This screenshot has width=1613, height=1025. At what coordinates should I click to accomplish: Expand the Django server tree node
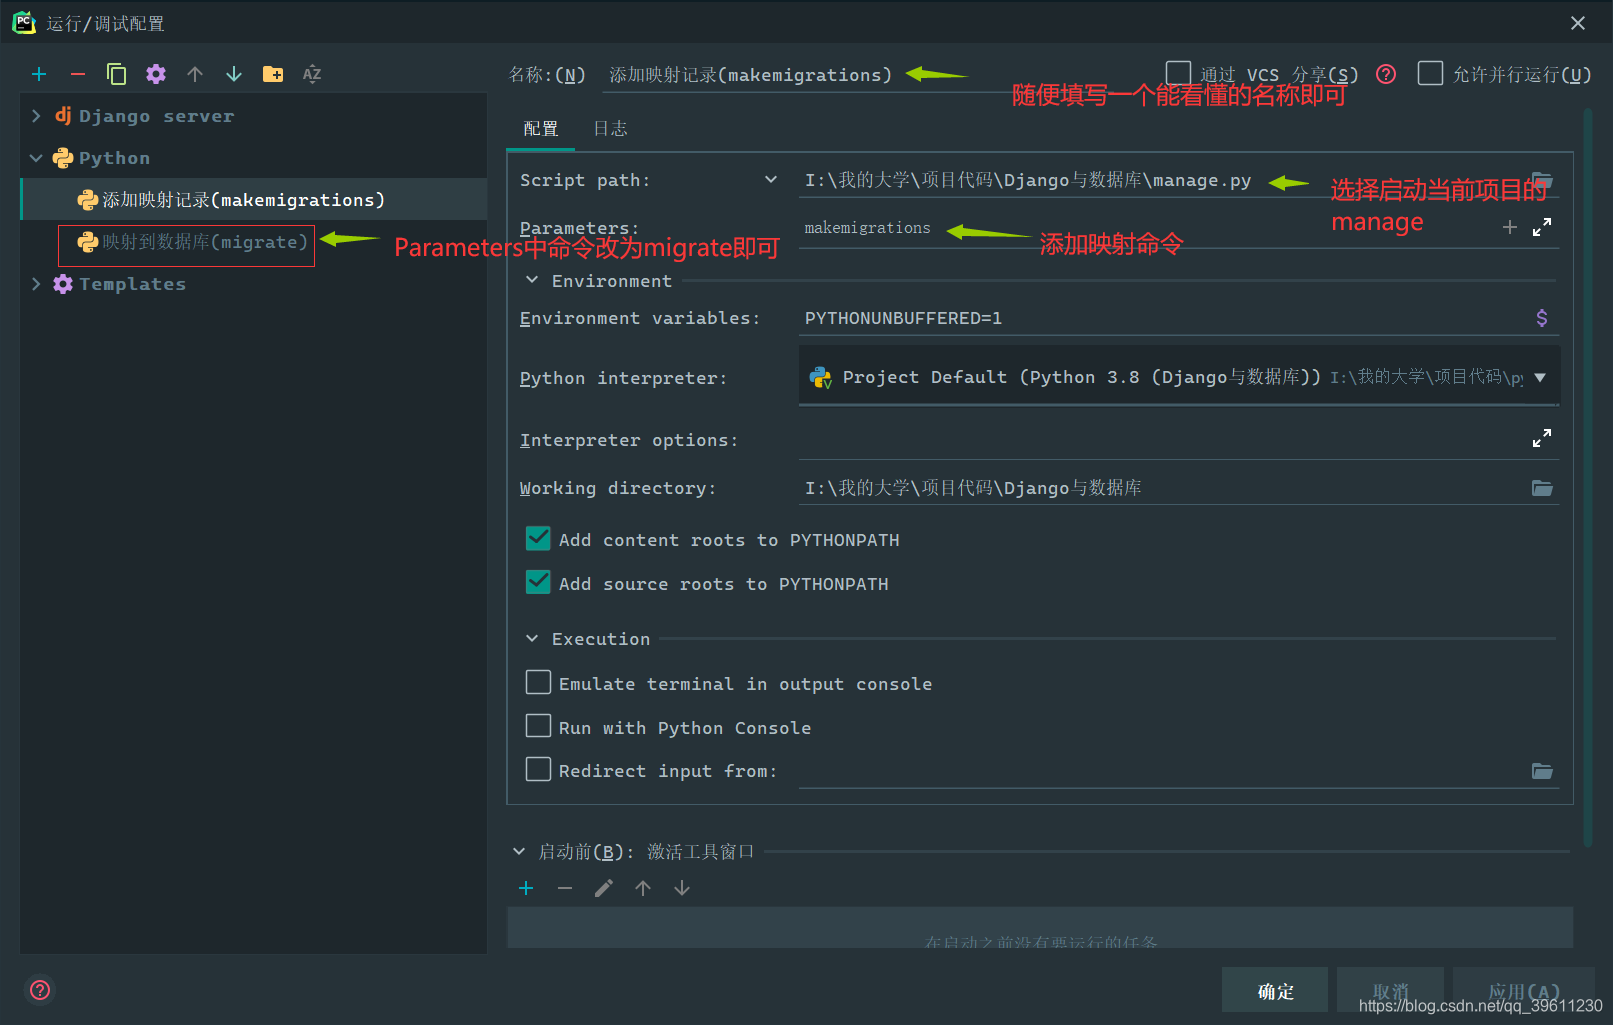[x=36, y=116]
